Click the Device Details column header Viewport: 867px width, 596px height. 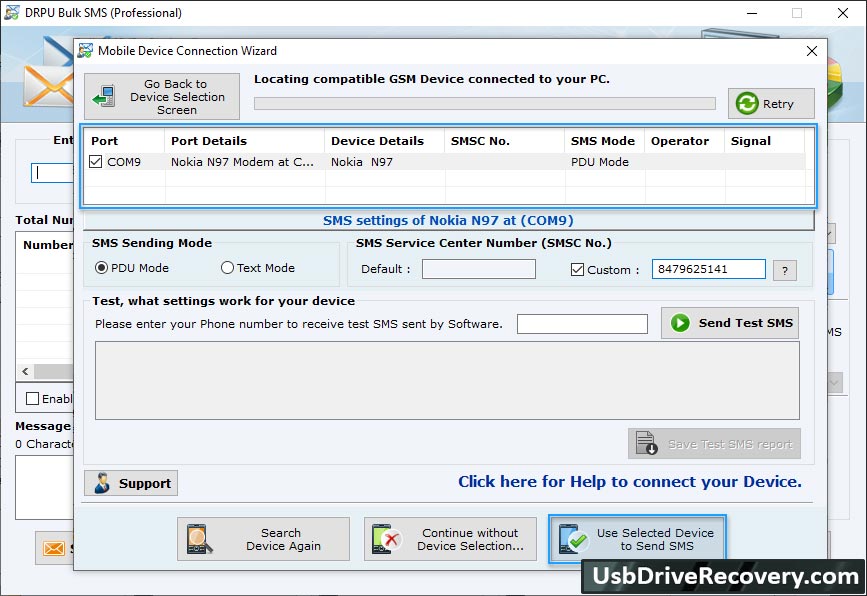pos(385,141)
